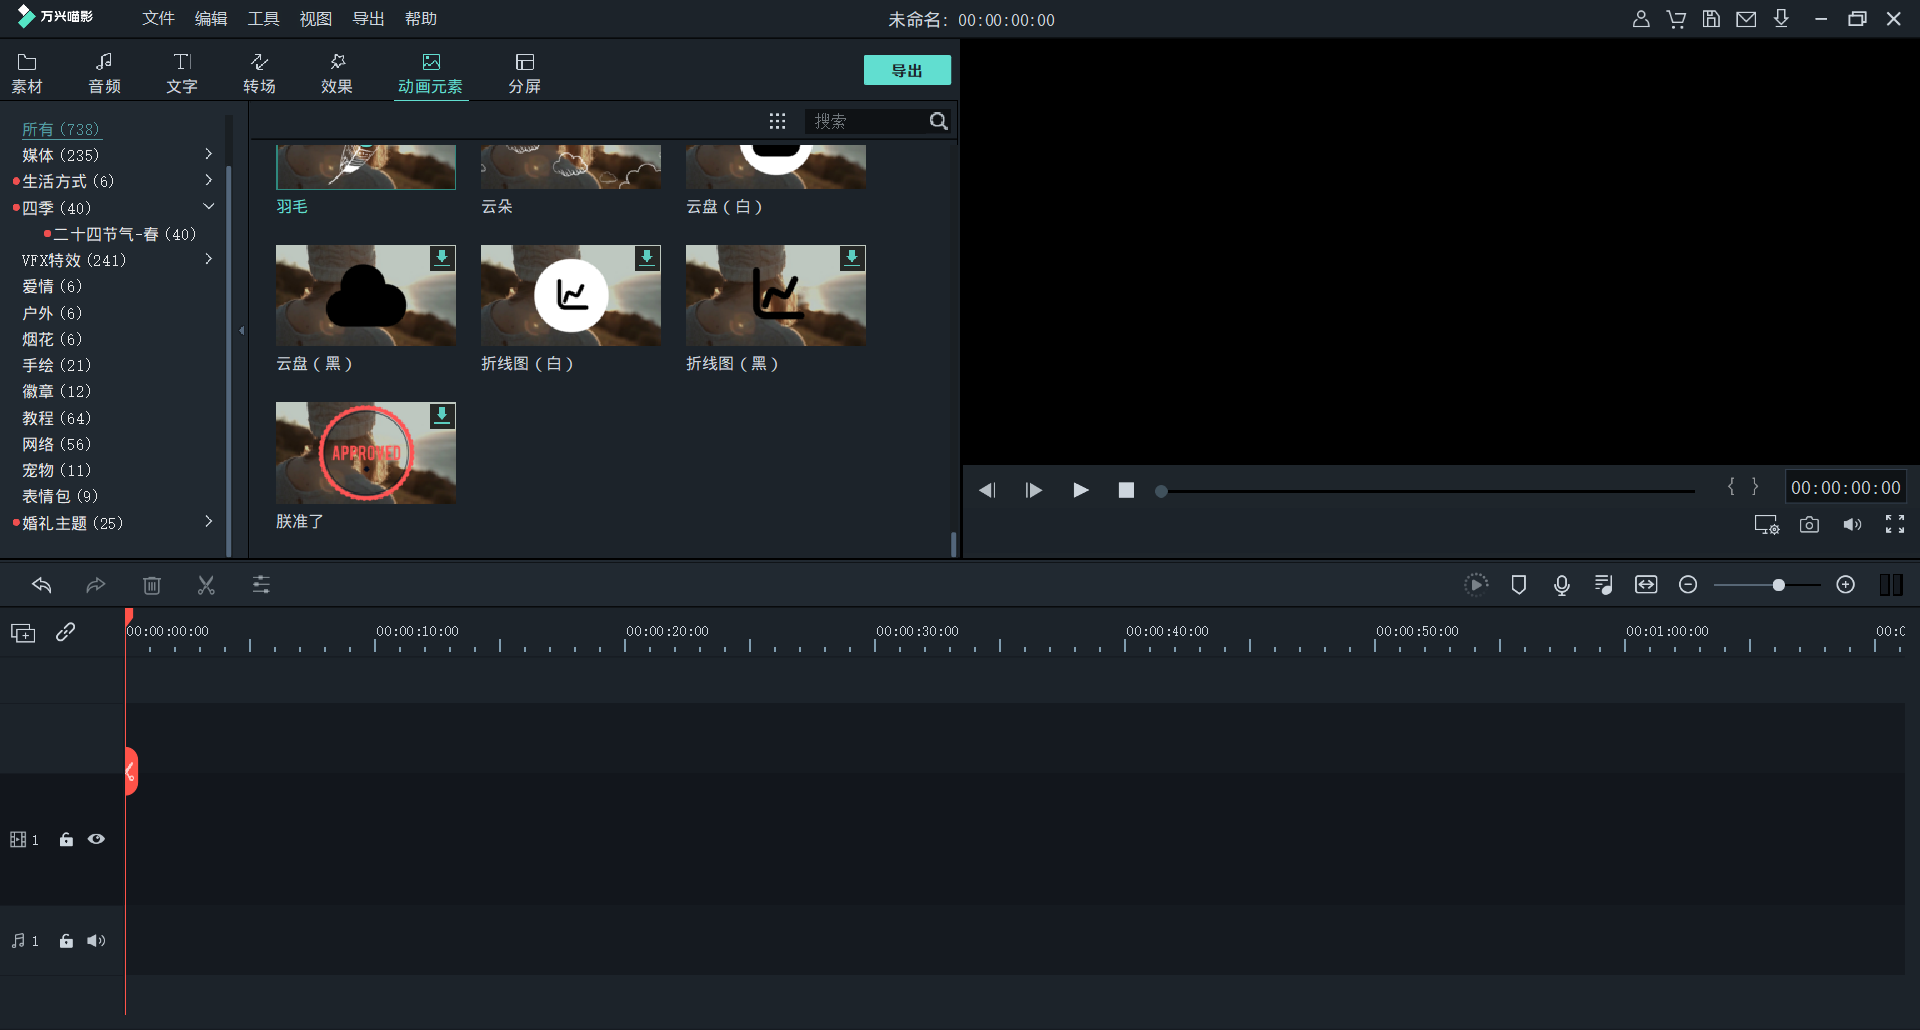Click the timeline zoom slider handle
1920x1030 pixels.
pos(1778,585)
